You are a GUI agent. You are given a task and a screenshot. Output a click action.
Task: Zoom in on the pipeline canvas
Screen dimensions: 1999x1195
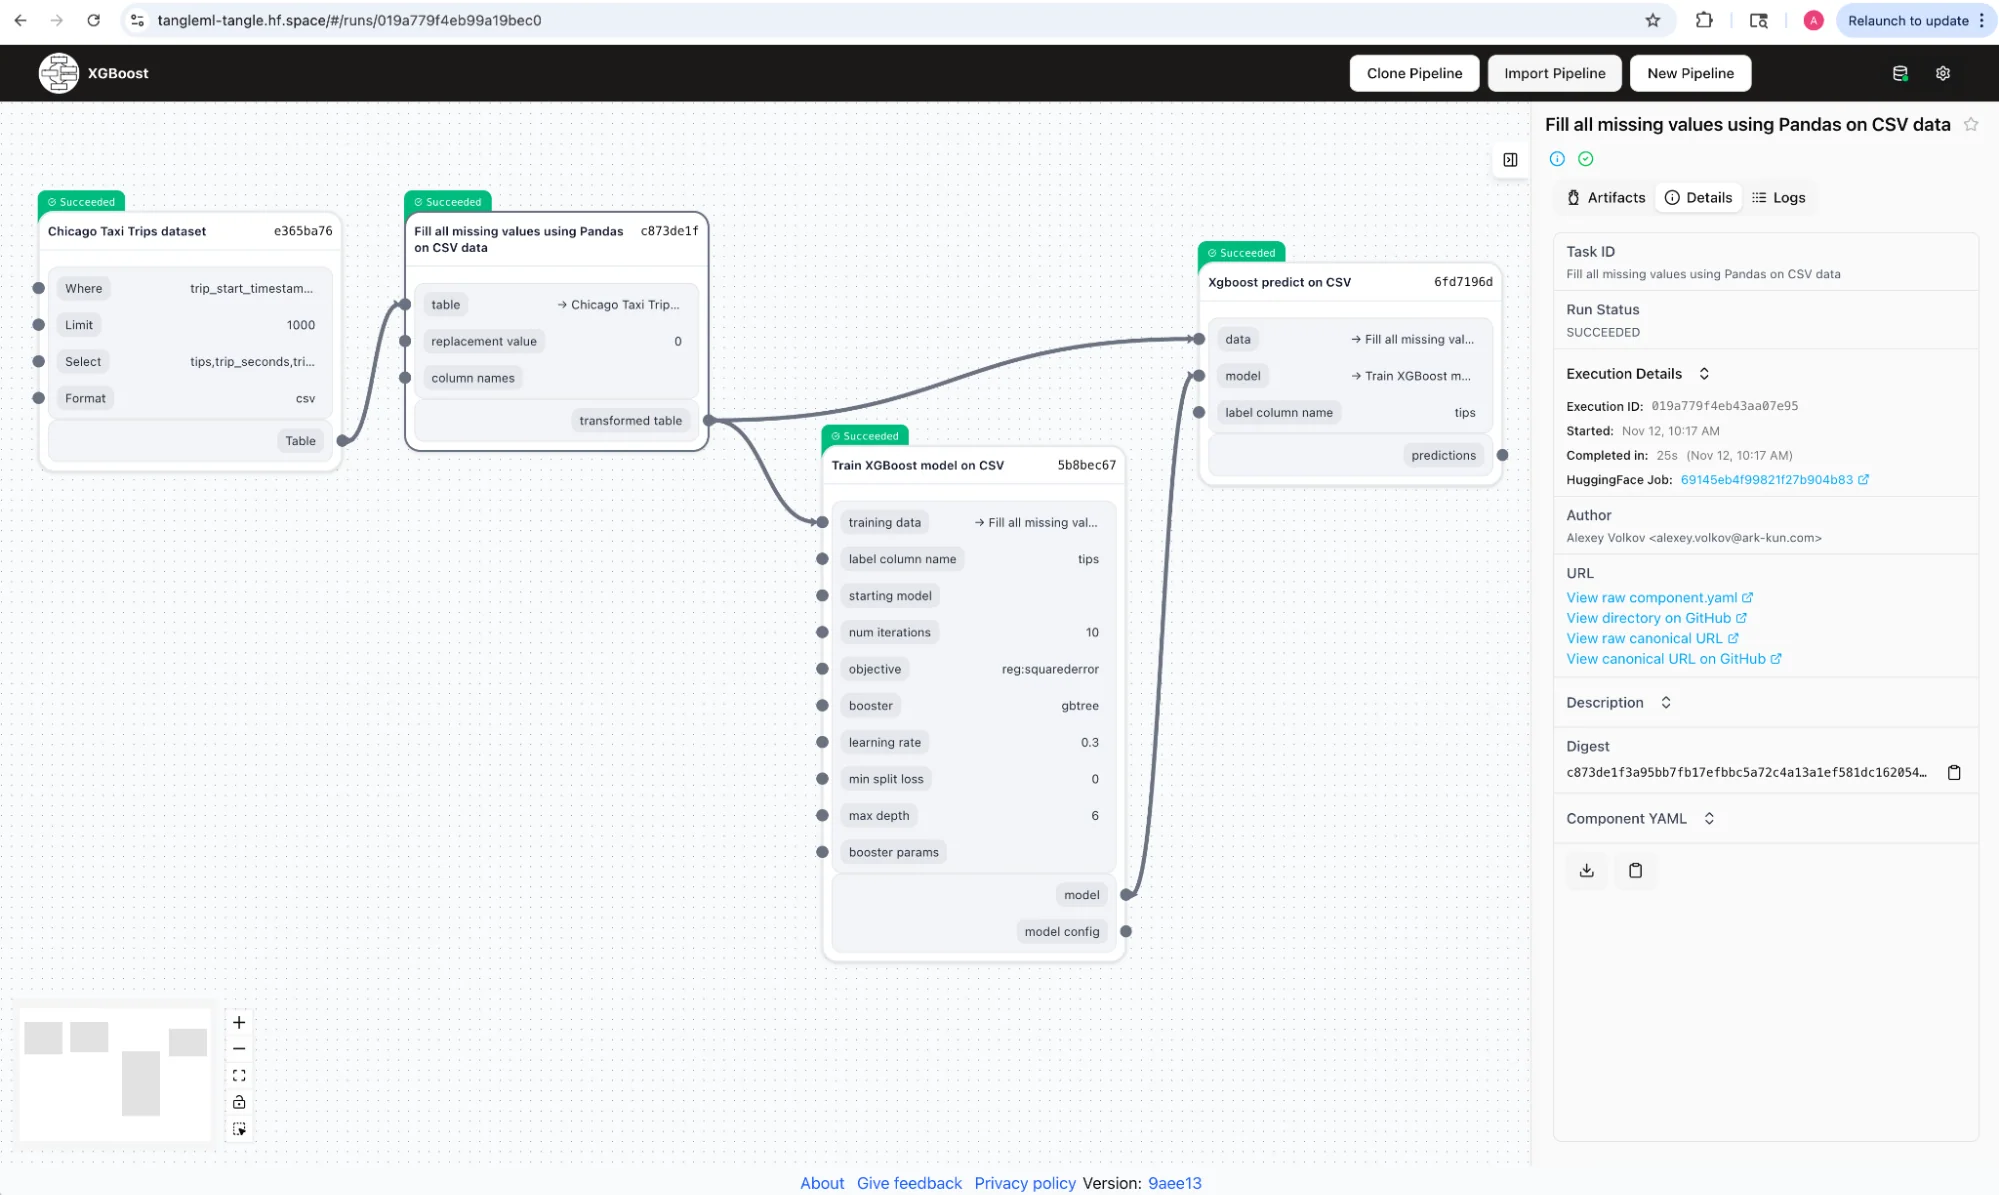pos(239,1022)
